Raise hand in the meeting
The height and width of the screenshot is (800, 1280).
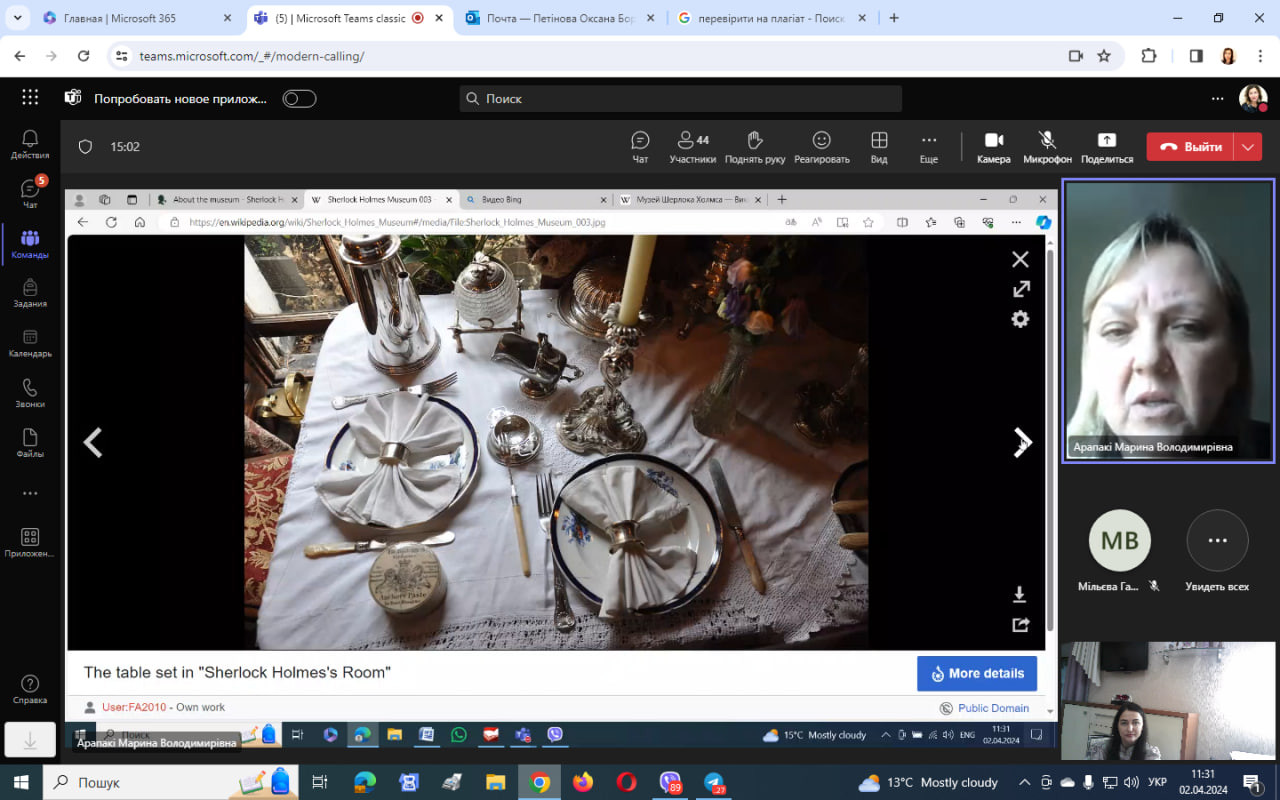[x=755, y=146]
